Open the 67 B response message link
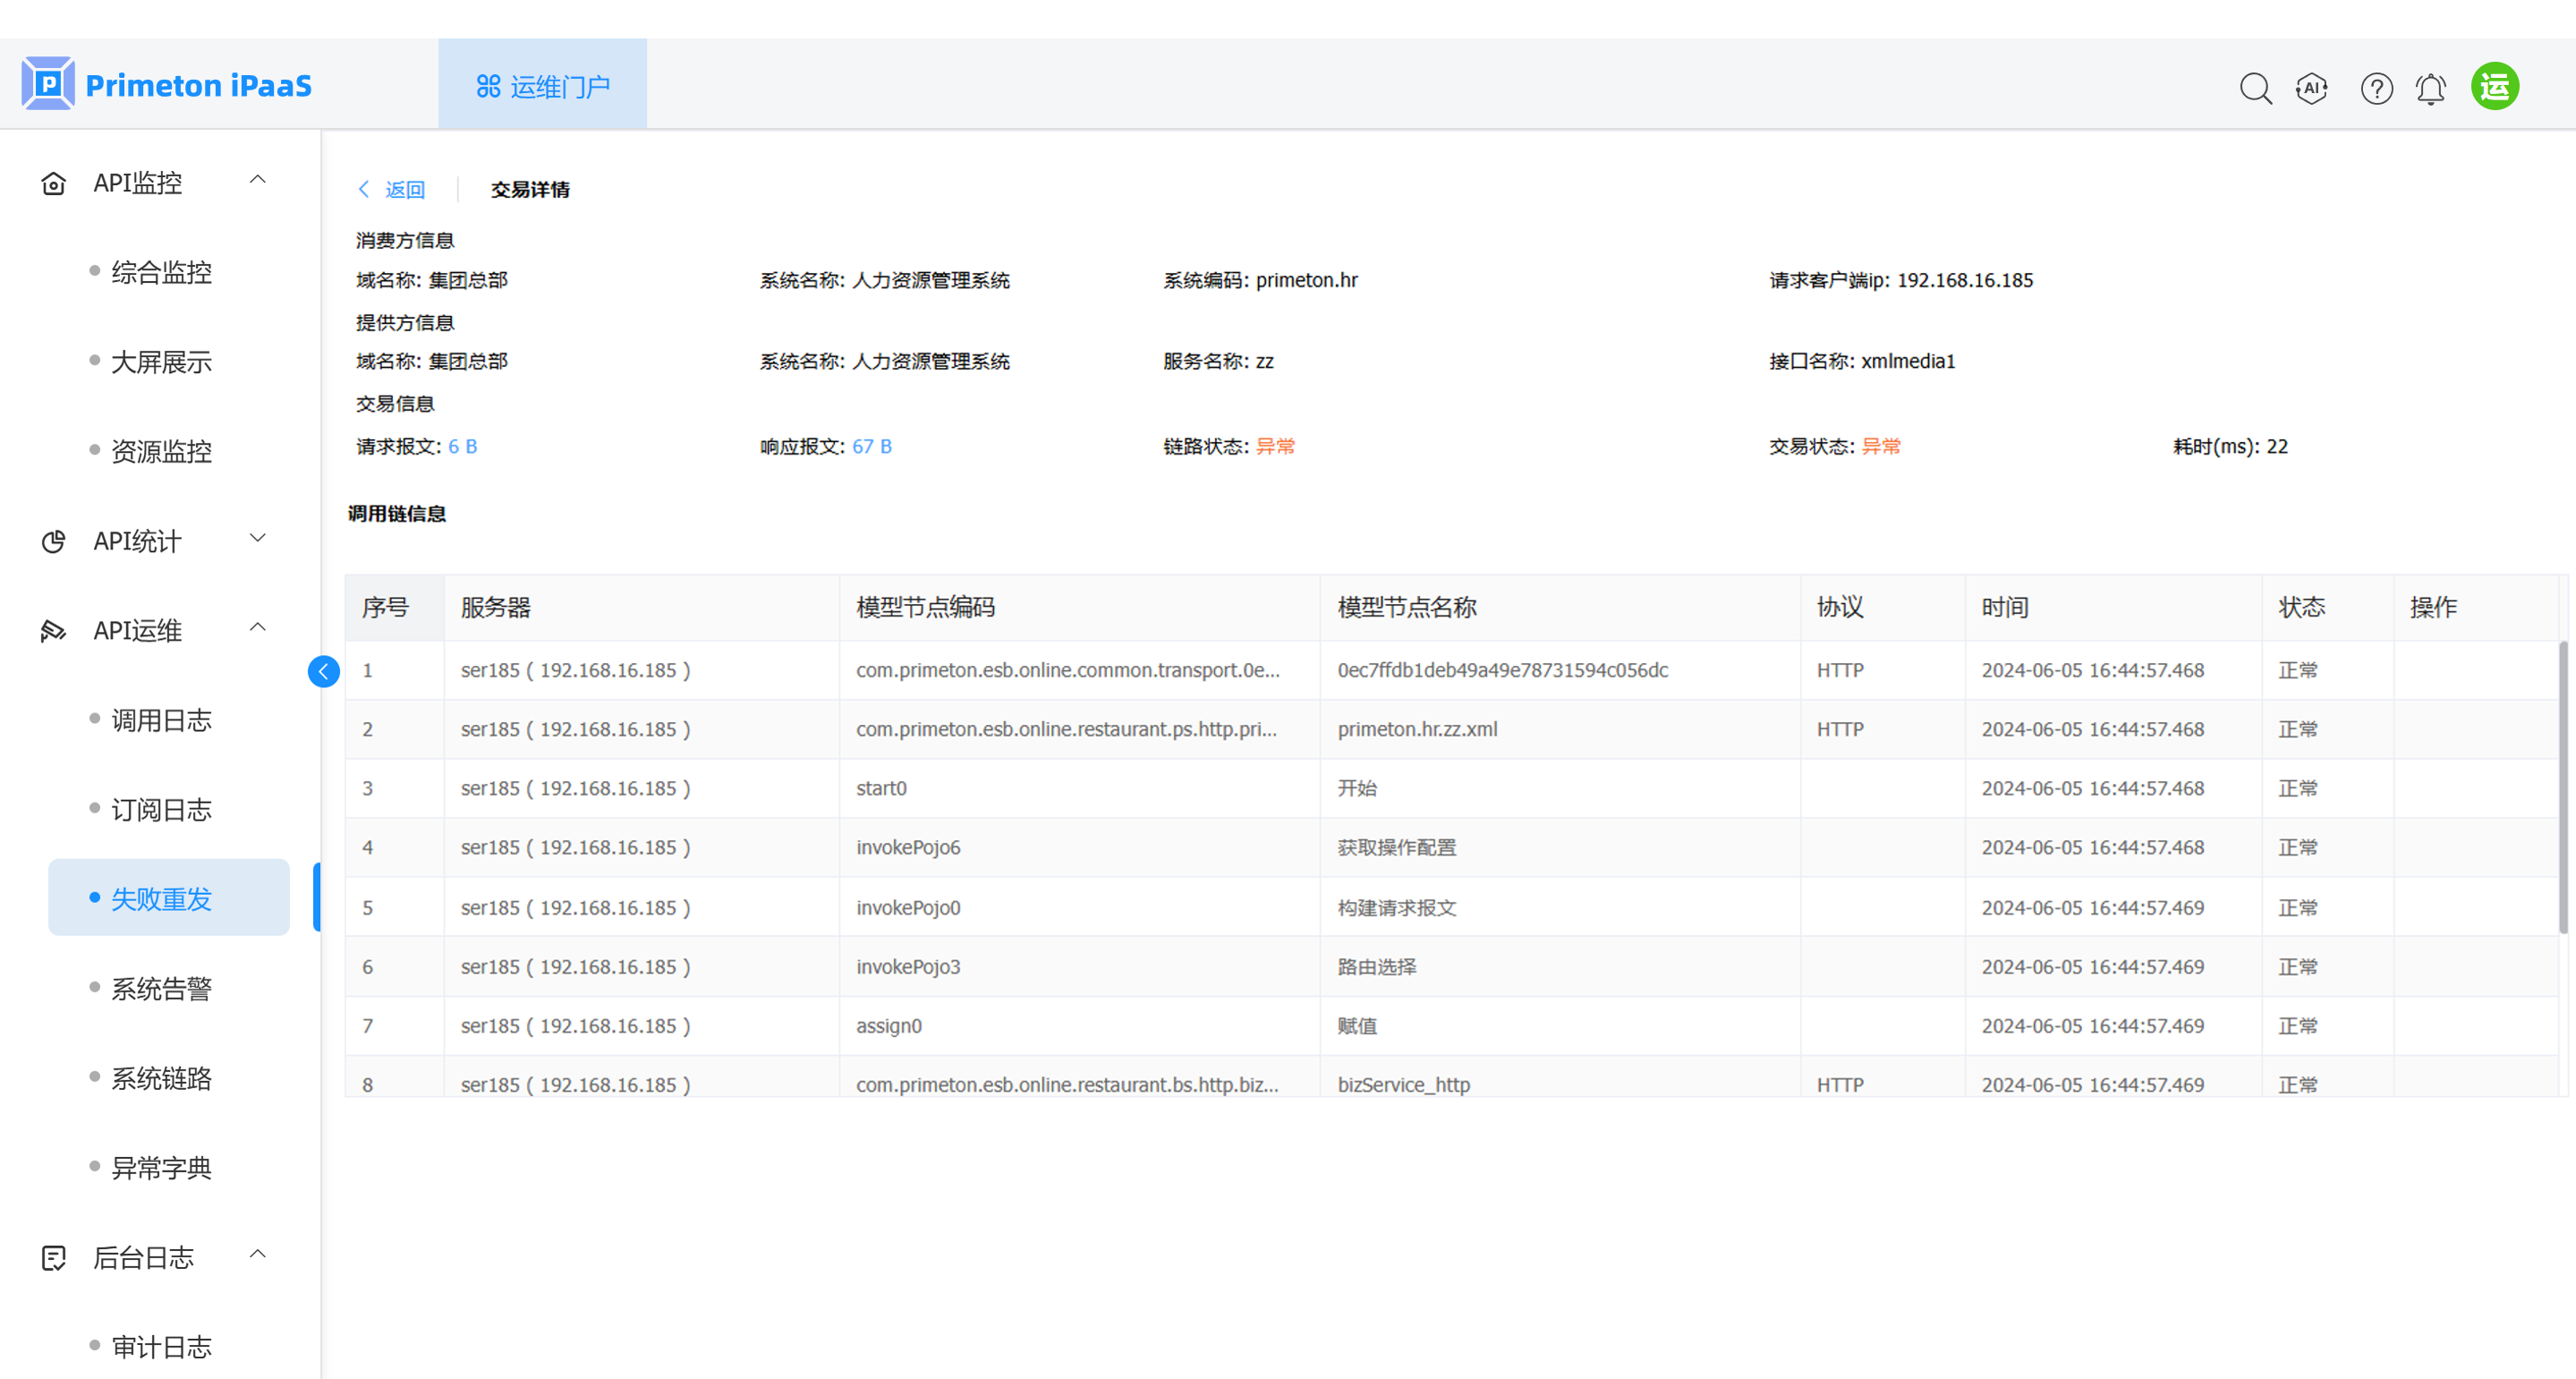Screen dimensions: 2576x1379 [871, 446]
